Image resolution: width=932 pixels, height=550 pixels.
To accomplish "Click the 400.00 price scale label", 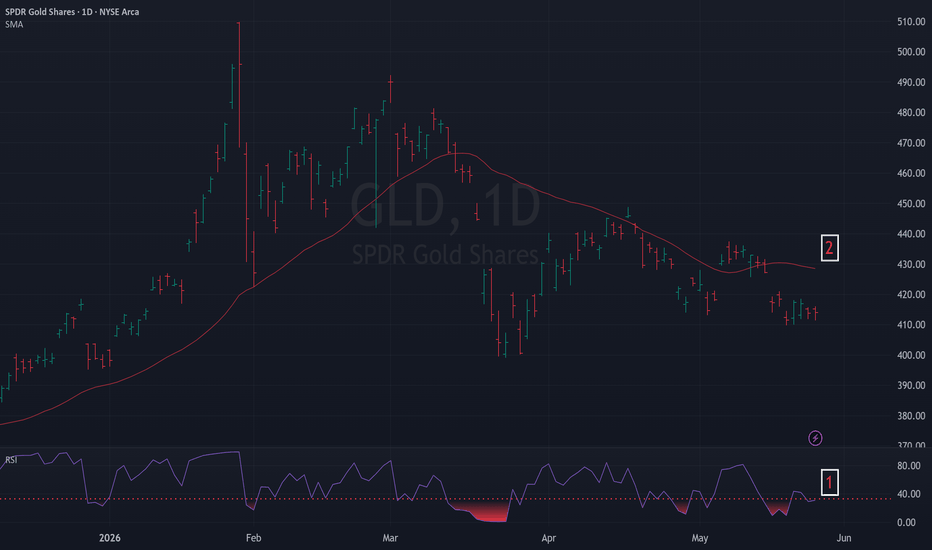I will (x=911, y=355).
